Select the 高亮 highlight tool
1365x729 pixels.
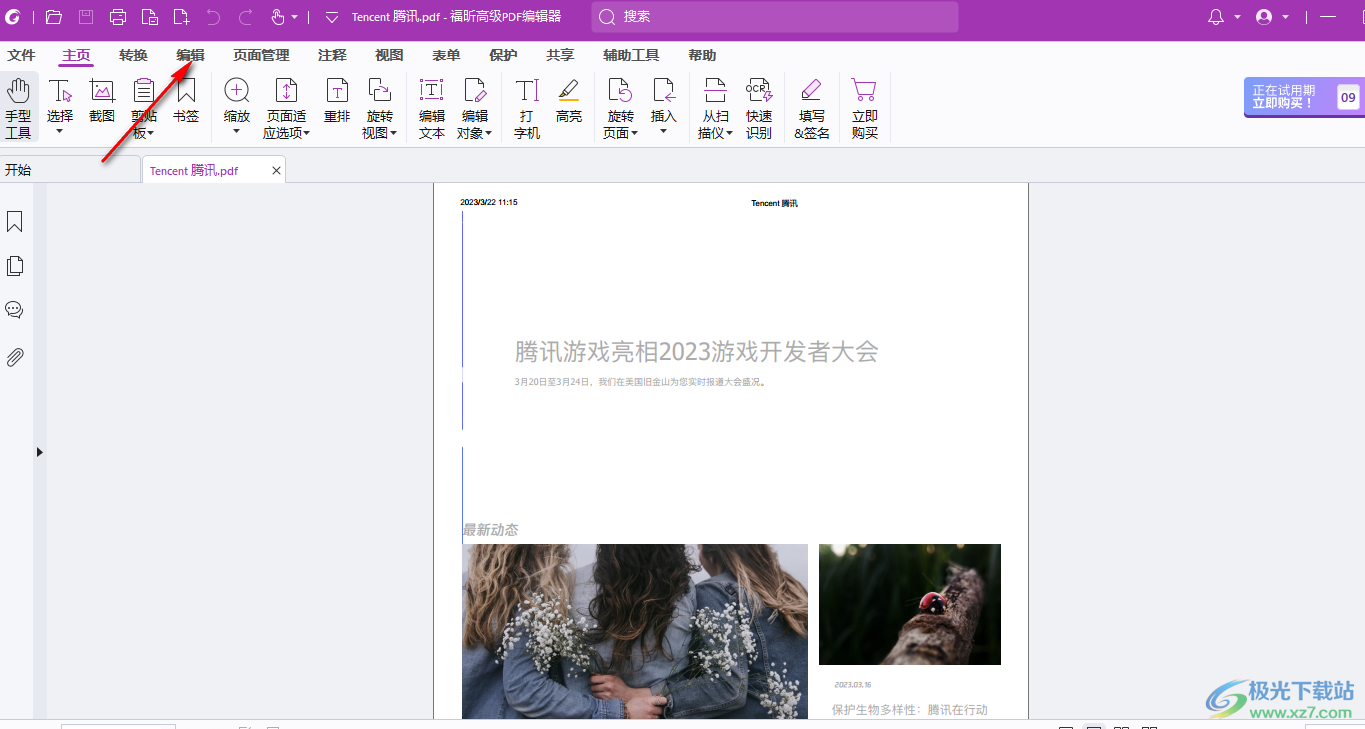(569, 101)
